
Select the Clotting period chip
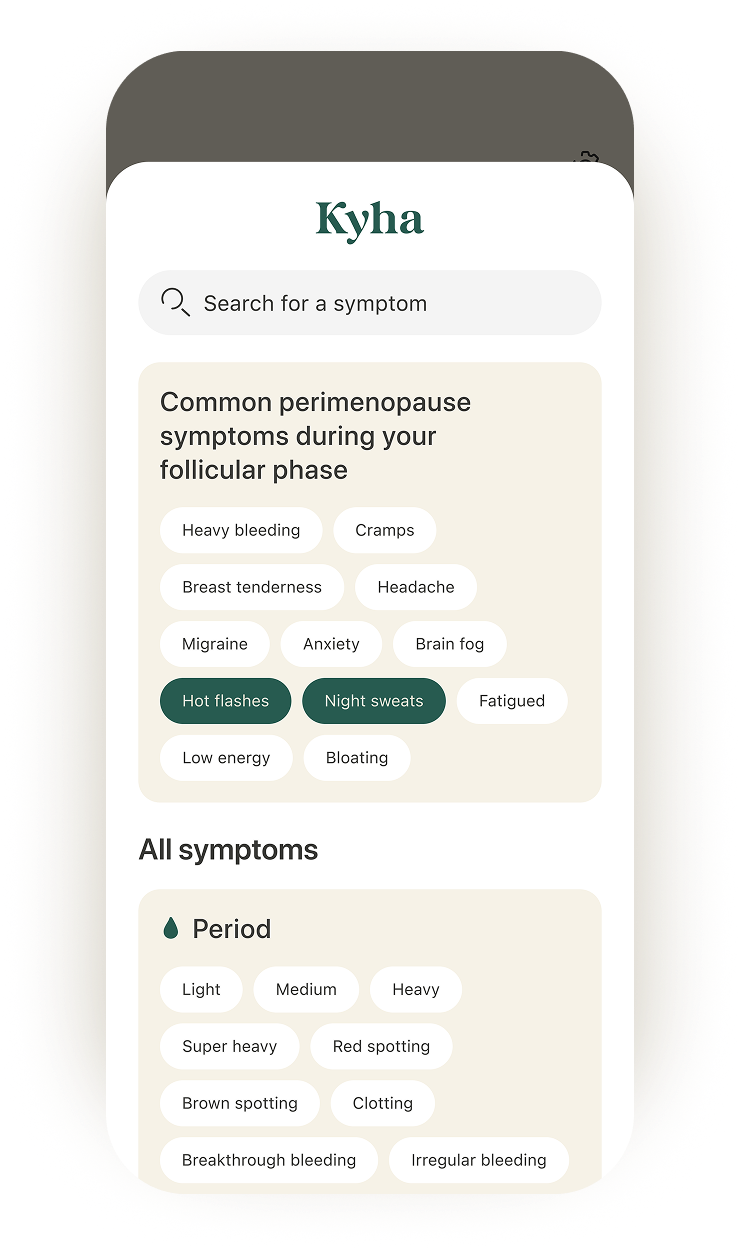pyautogui.click(x=383, y=1103)
